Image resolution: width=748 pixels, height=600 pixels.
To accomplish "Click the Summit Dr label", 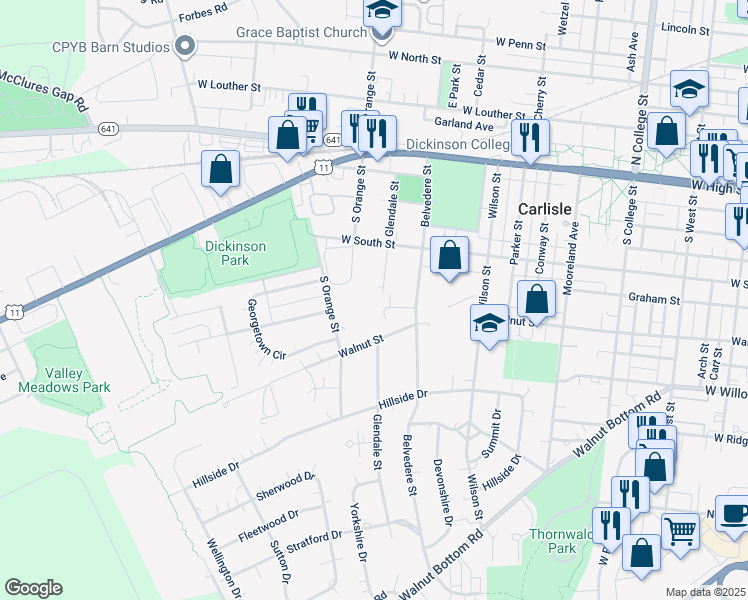I will tap(491, 434).
